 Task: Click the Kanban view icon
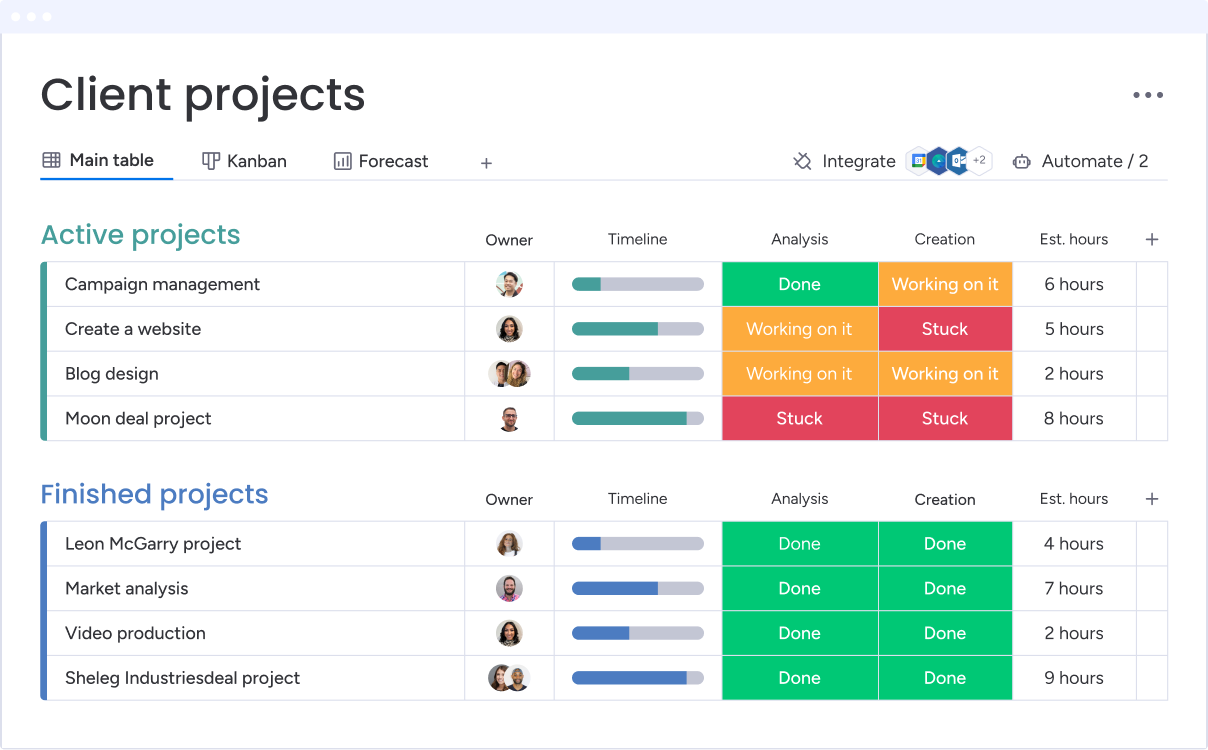click(x=211, y=161)
